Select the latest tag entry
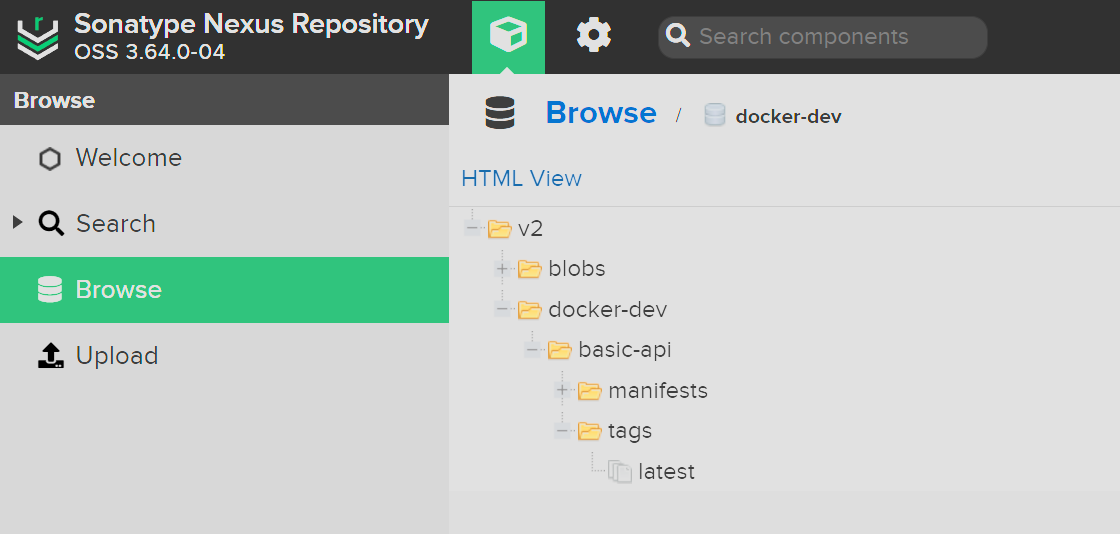This screenshot has width=1120, height=534. [x=666, y=472]
